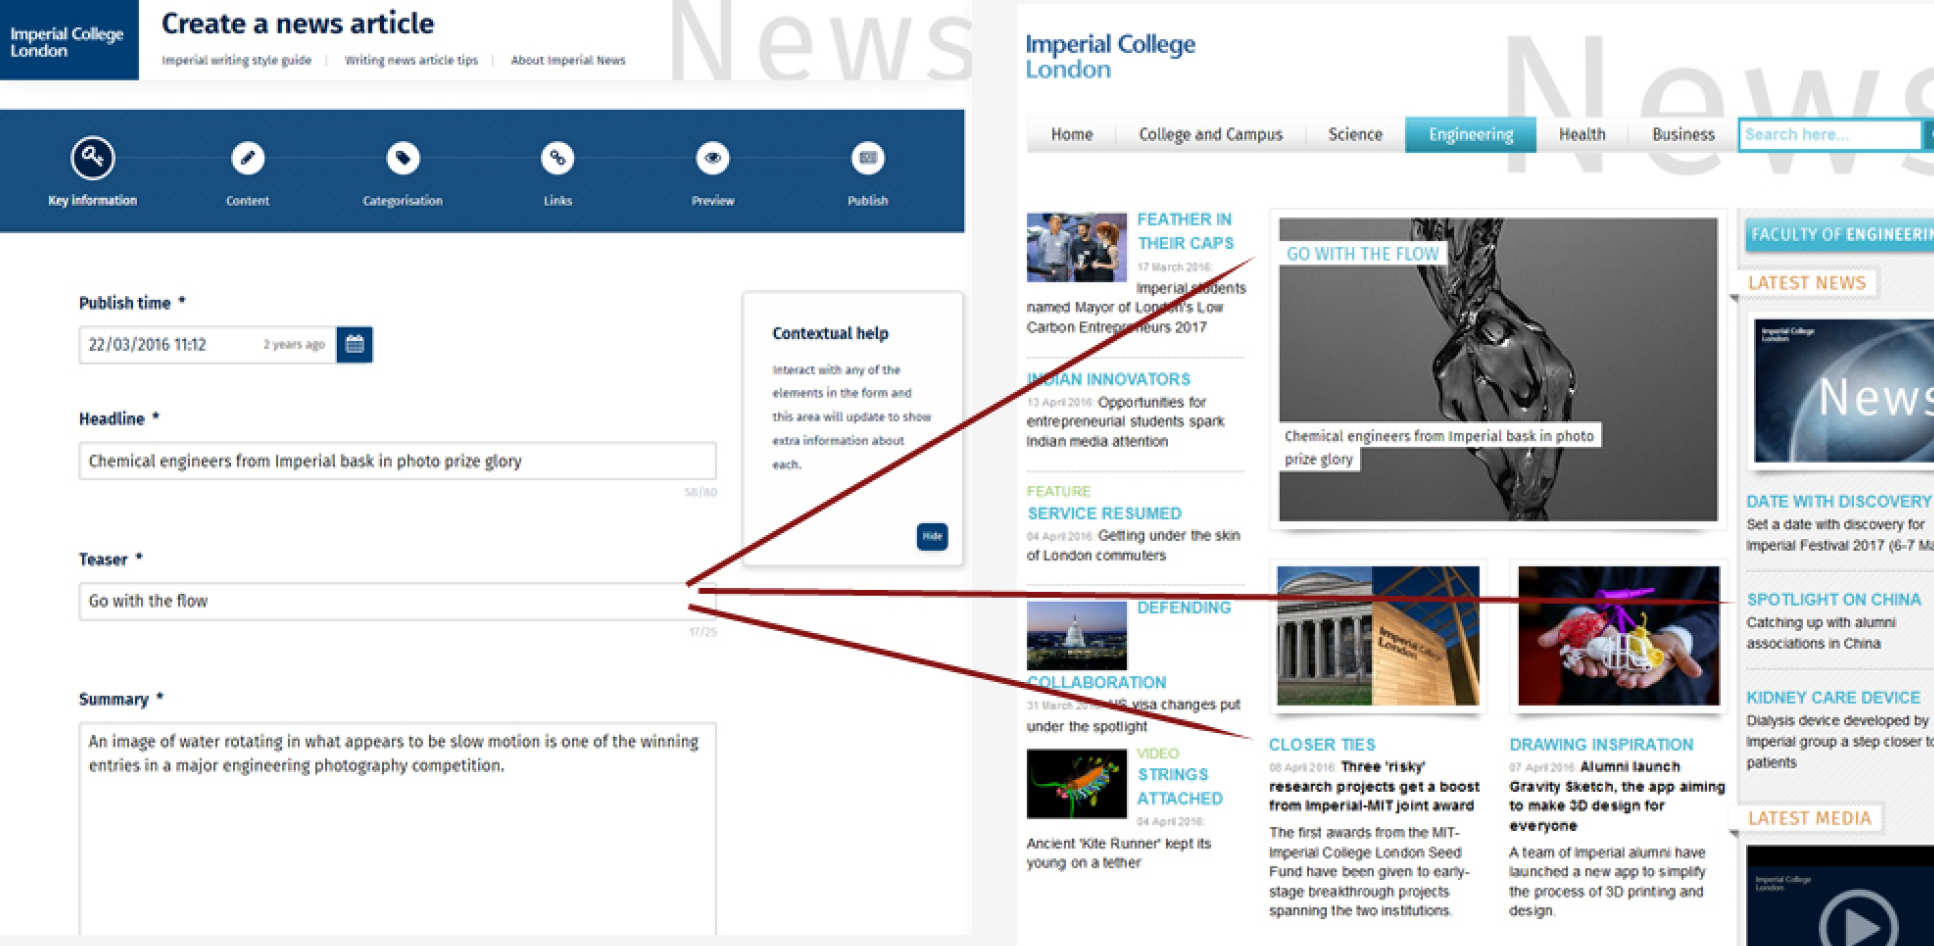Open the Spotlight on China article
Screen dimensions: 1934x946
pyautogui.click(x=1833, y=600)
